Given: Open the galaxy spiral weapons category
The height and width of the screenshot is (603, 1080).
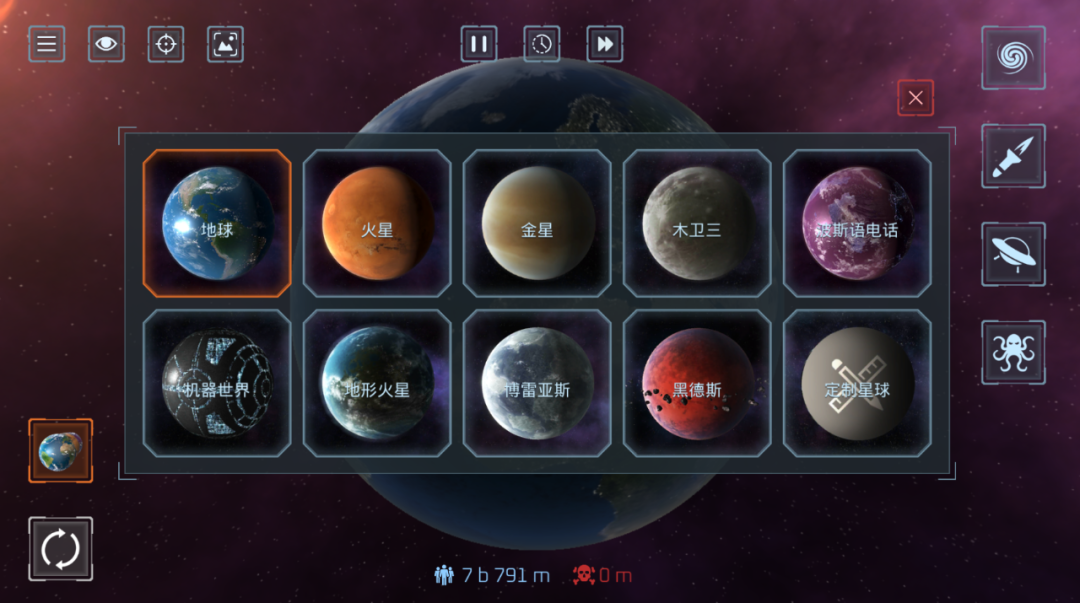Looking at the screenshot, I should [x=1013, y=58].
